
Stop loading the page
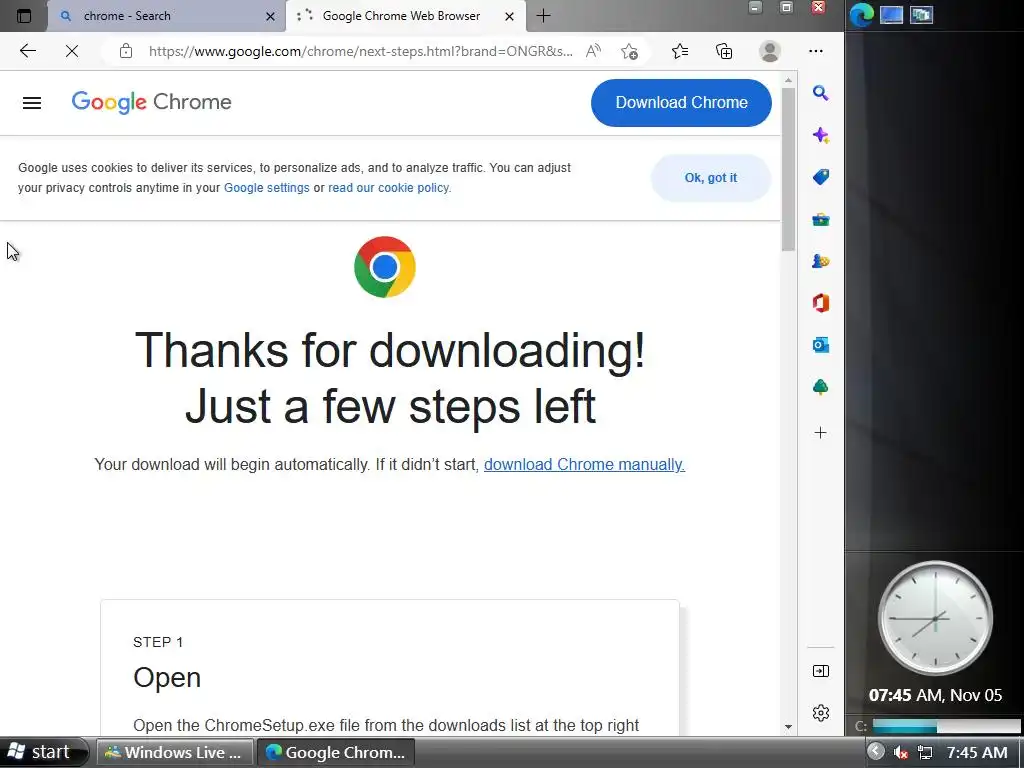click(72, 51)
